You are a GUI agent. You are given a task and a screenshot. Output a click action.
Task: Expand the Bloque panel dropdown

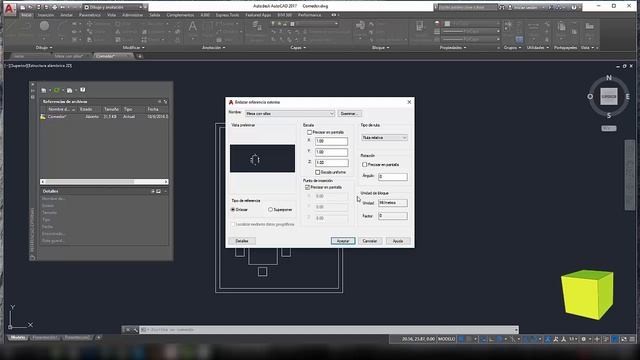pos(380,48)
